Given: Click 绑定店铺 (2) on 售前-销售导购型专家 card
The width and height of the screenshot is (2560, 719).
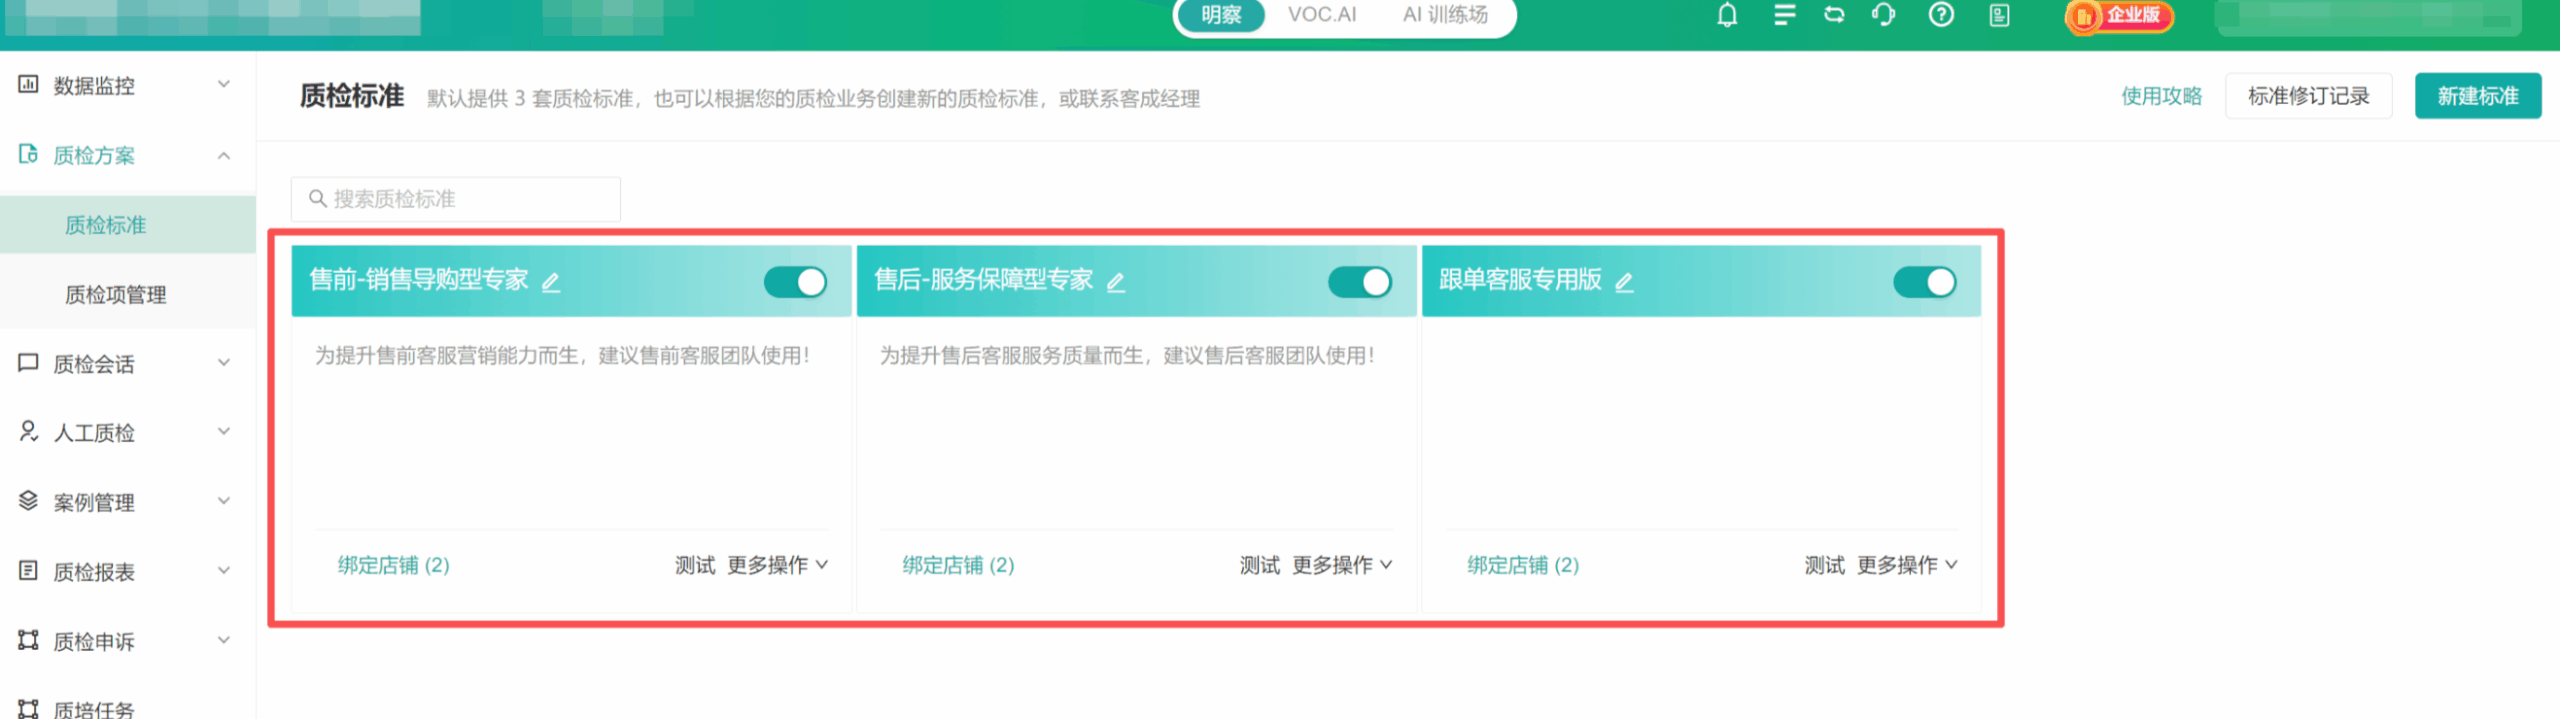Looking at the screenshot, I should (x=393, y=565).
